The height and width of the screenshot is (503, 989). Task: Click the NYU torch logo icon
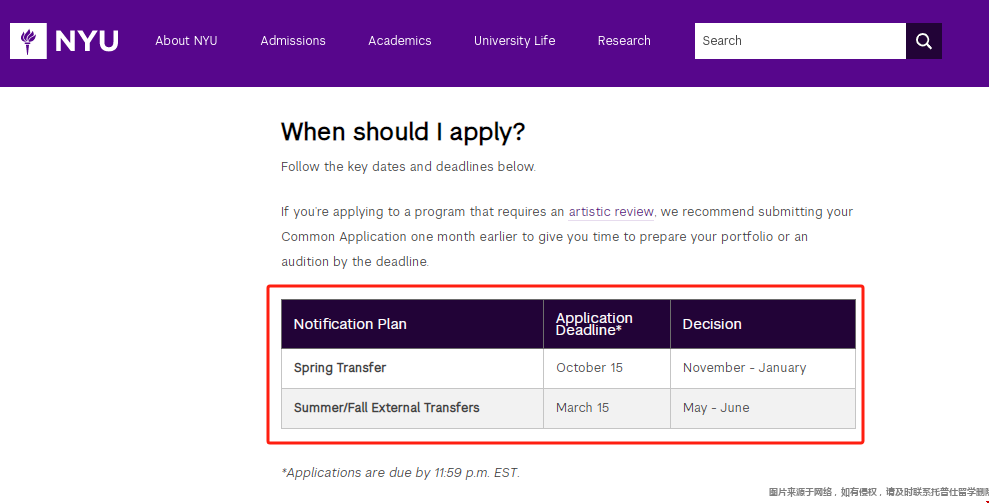coord(28,41)
